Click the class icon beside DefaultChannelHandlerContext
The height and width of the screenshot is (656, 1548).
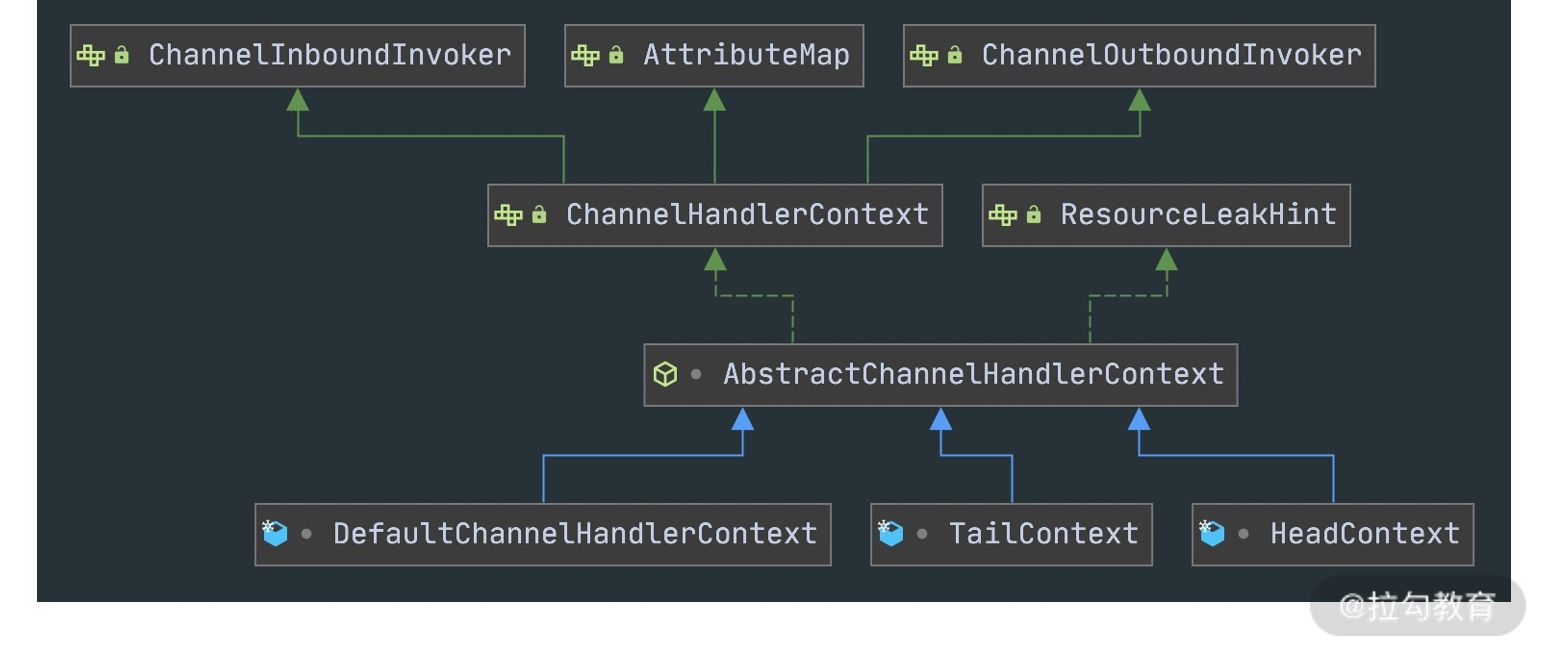[275, 533]
